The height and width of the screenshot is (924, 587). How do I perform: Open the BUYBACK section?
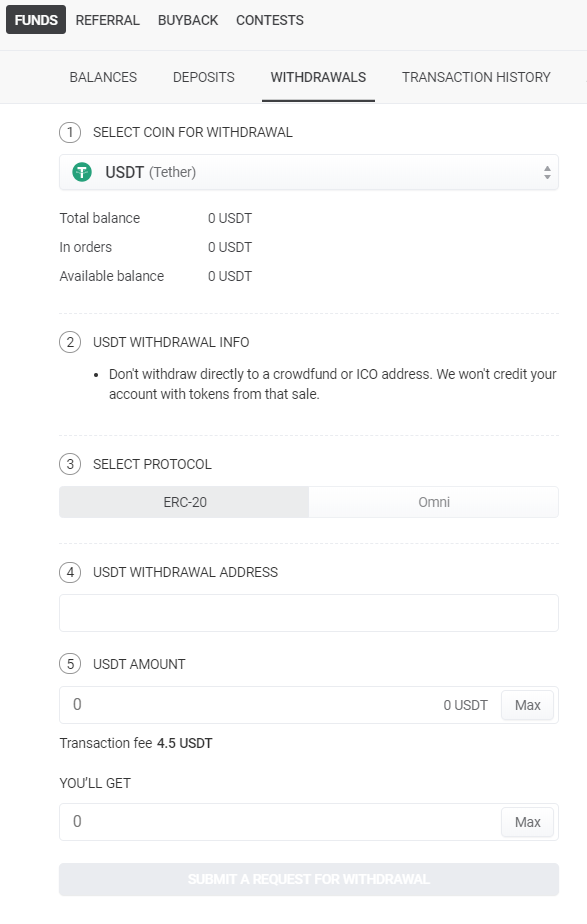tap(188, 20)
